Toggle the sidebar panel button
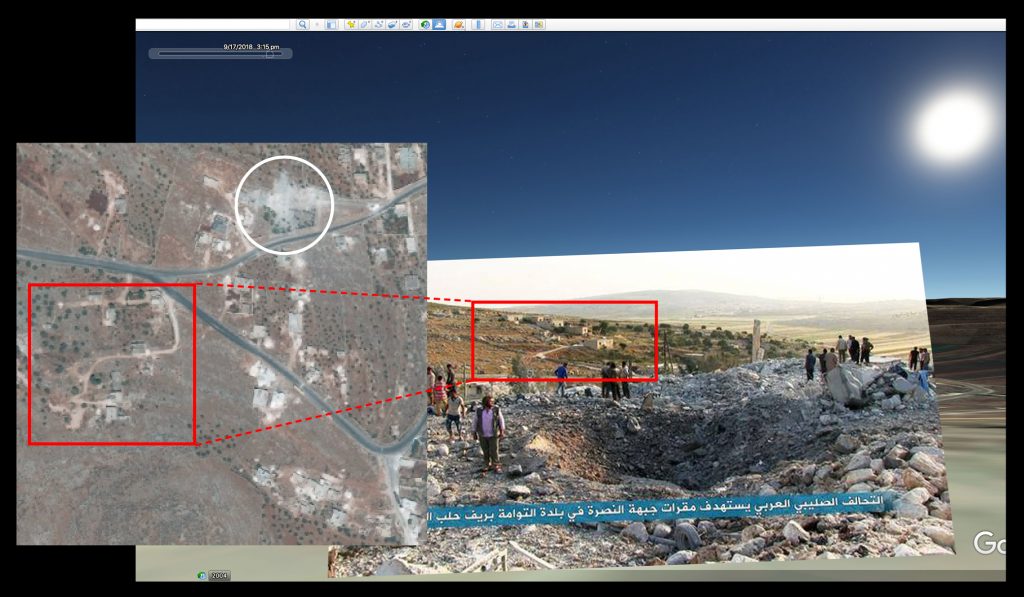This screenshot has height=597, width=1024. (331, 24)
